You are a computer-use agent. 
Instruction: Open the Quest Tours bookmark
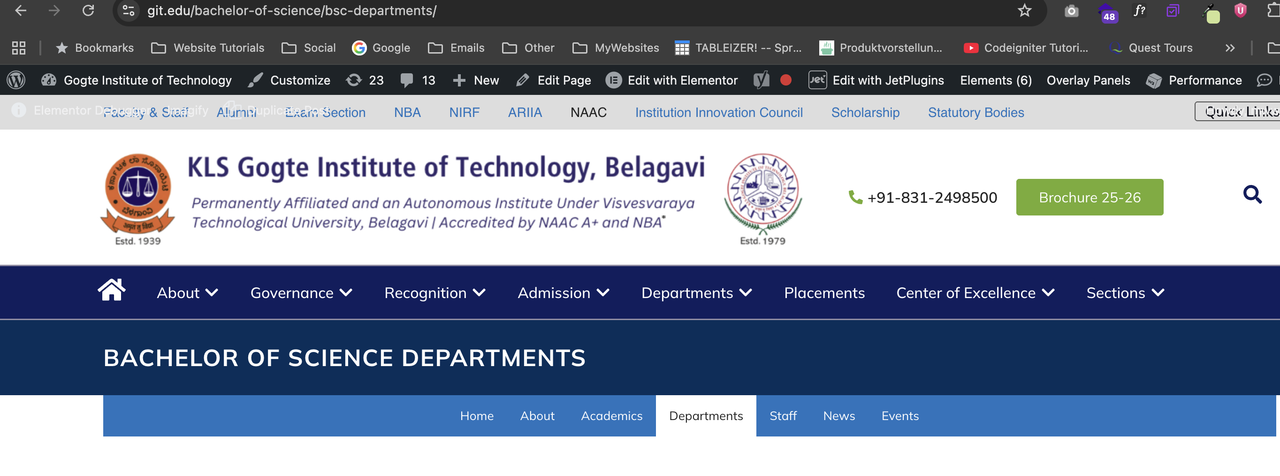(x=1152, y=47)
